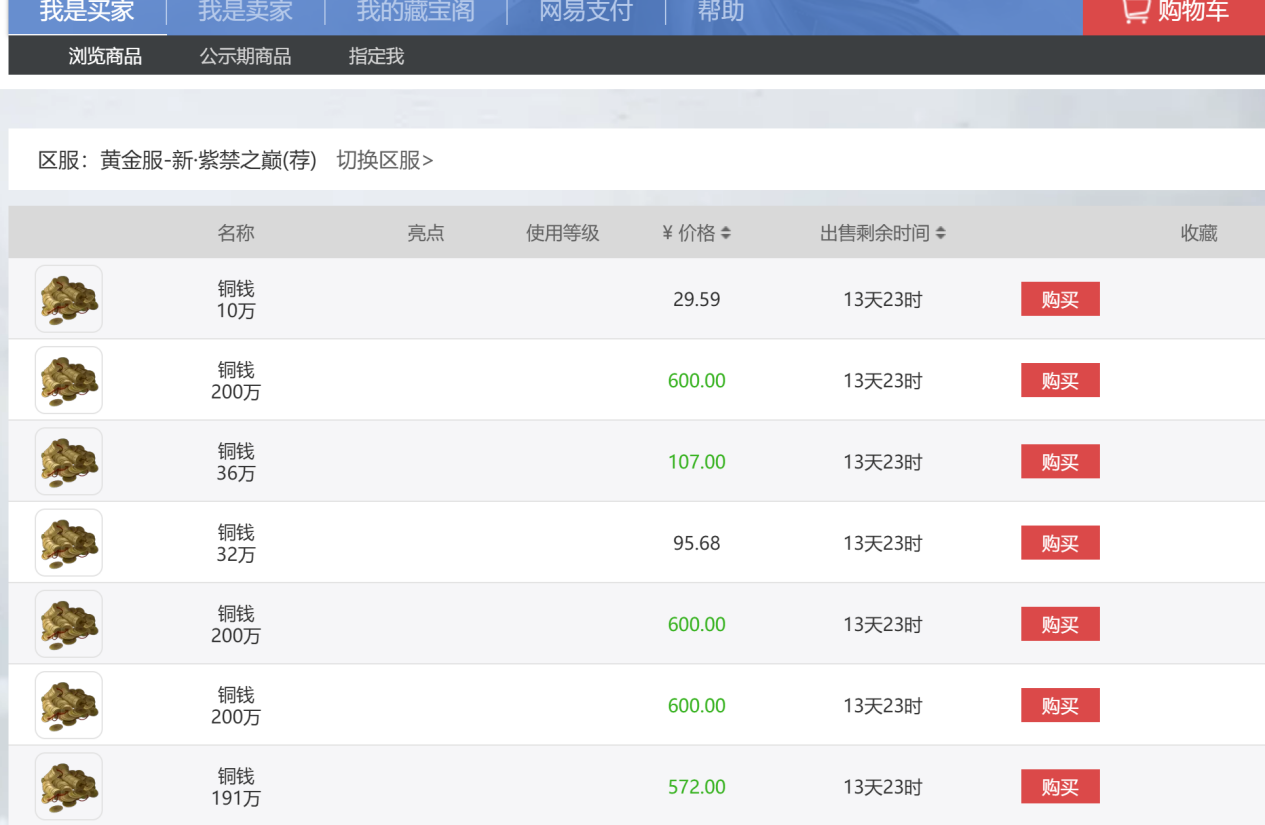The height and width of the screenshot is (825, 1265).
Task: Click the 价格 column header
Action: [x=689, y=233]
